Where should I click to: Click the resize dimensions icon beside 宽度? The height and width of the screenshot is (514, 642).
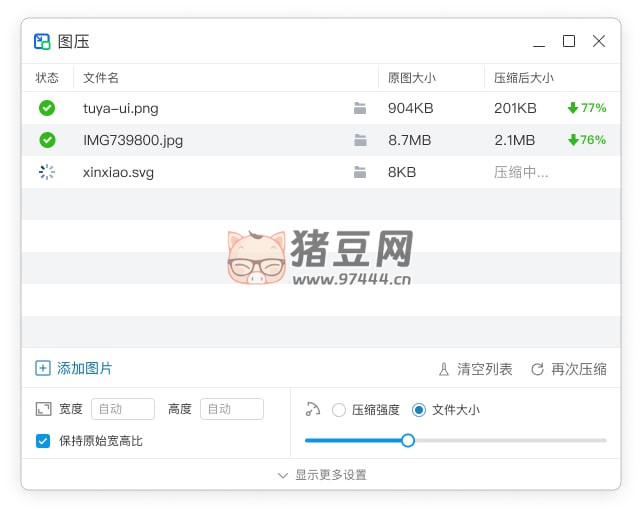tap(43, 409)
